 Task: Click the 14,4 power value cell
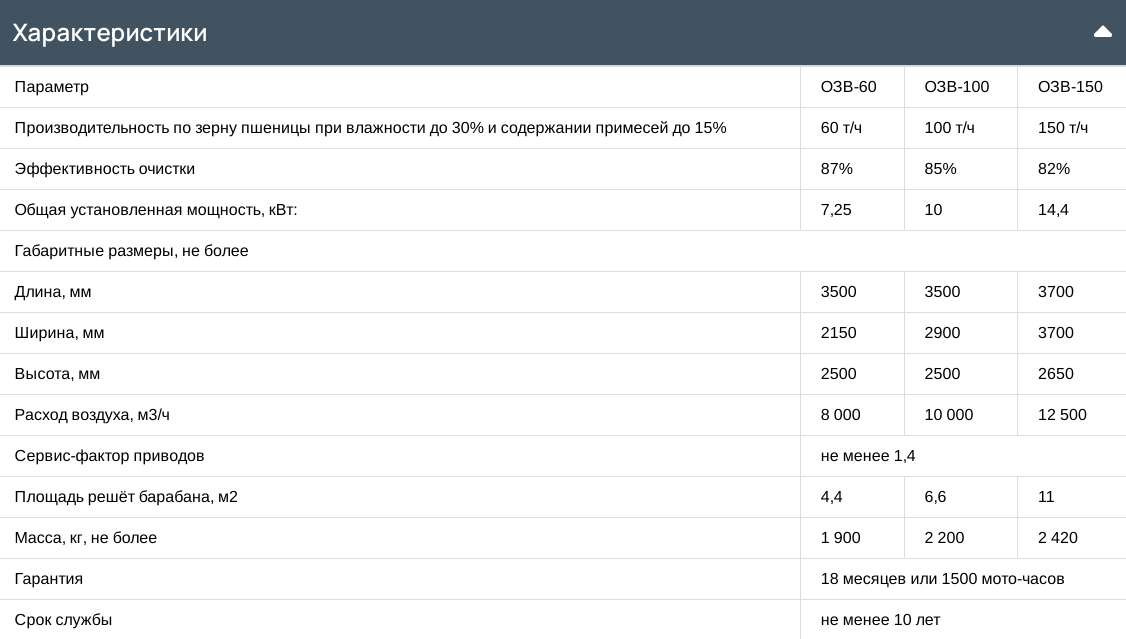coord(1053,210)
